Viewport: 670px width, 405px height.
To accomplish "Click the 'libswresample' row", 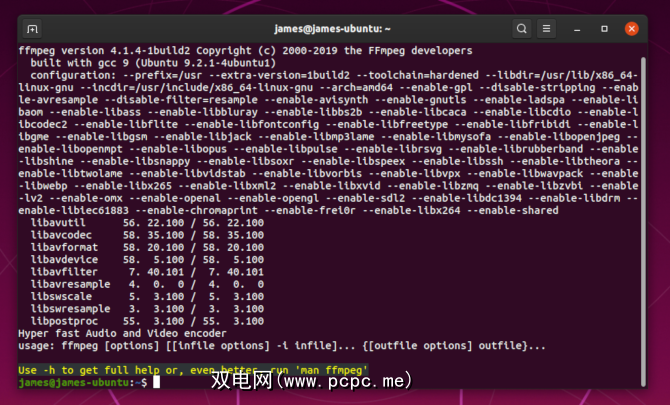I will click(147, 309).
